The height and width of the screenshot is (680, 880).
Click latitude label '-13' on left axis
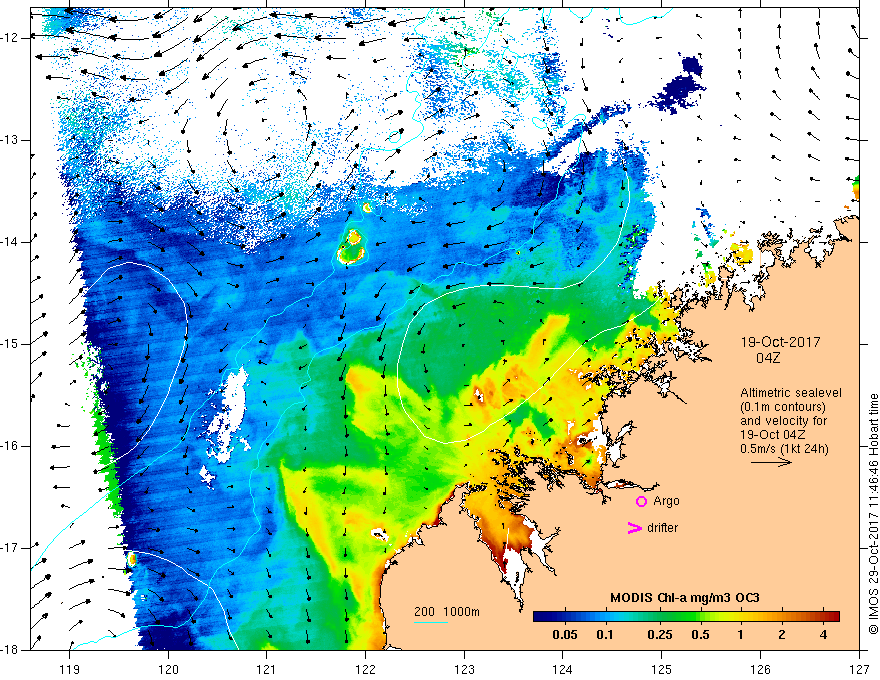10,140
